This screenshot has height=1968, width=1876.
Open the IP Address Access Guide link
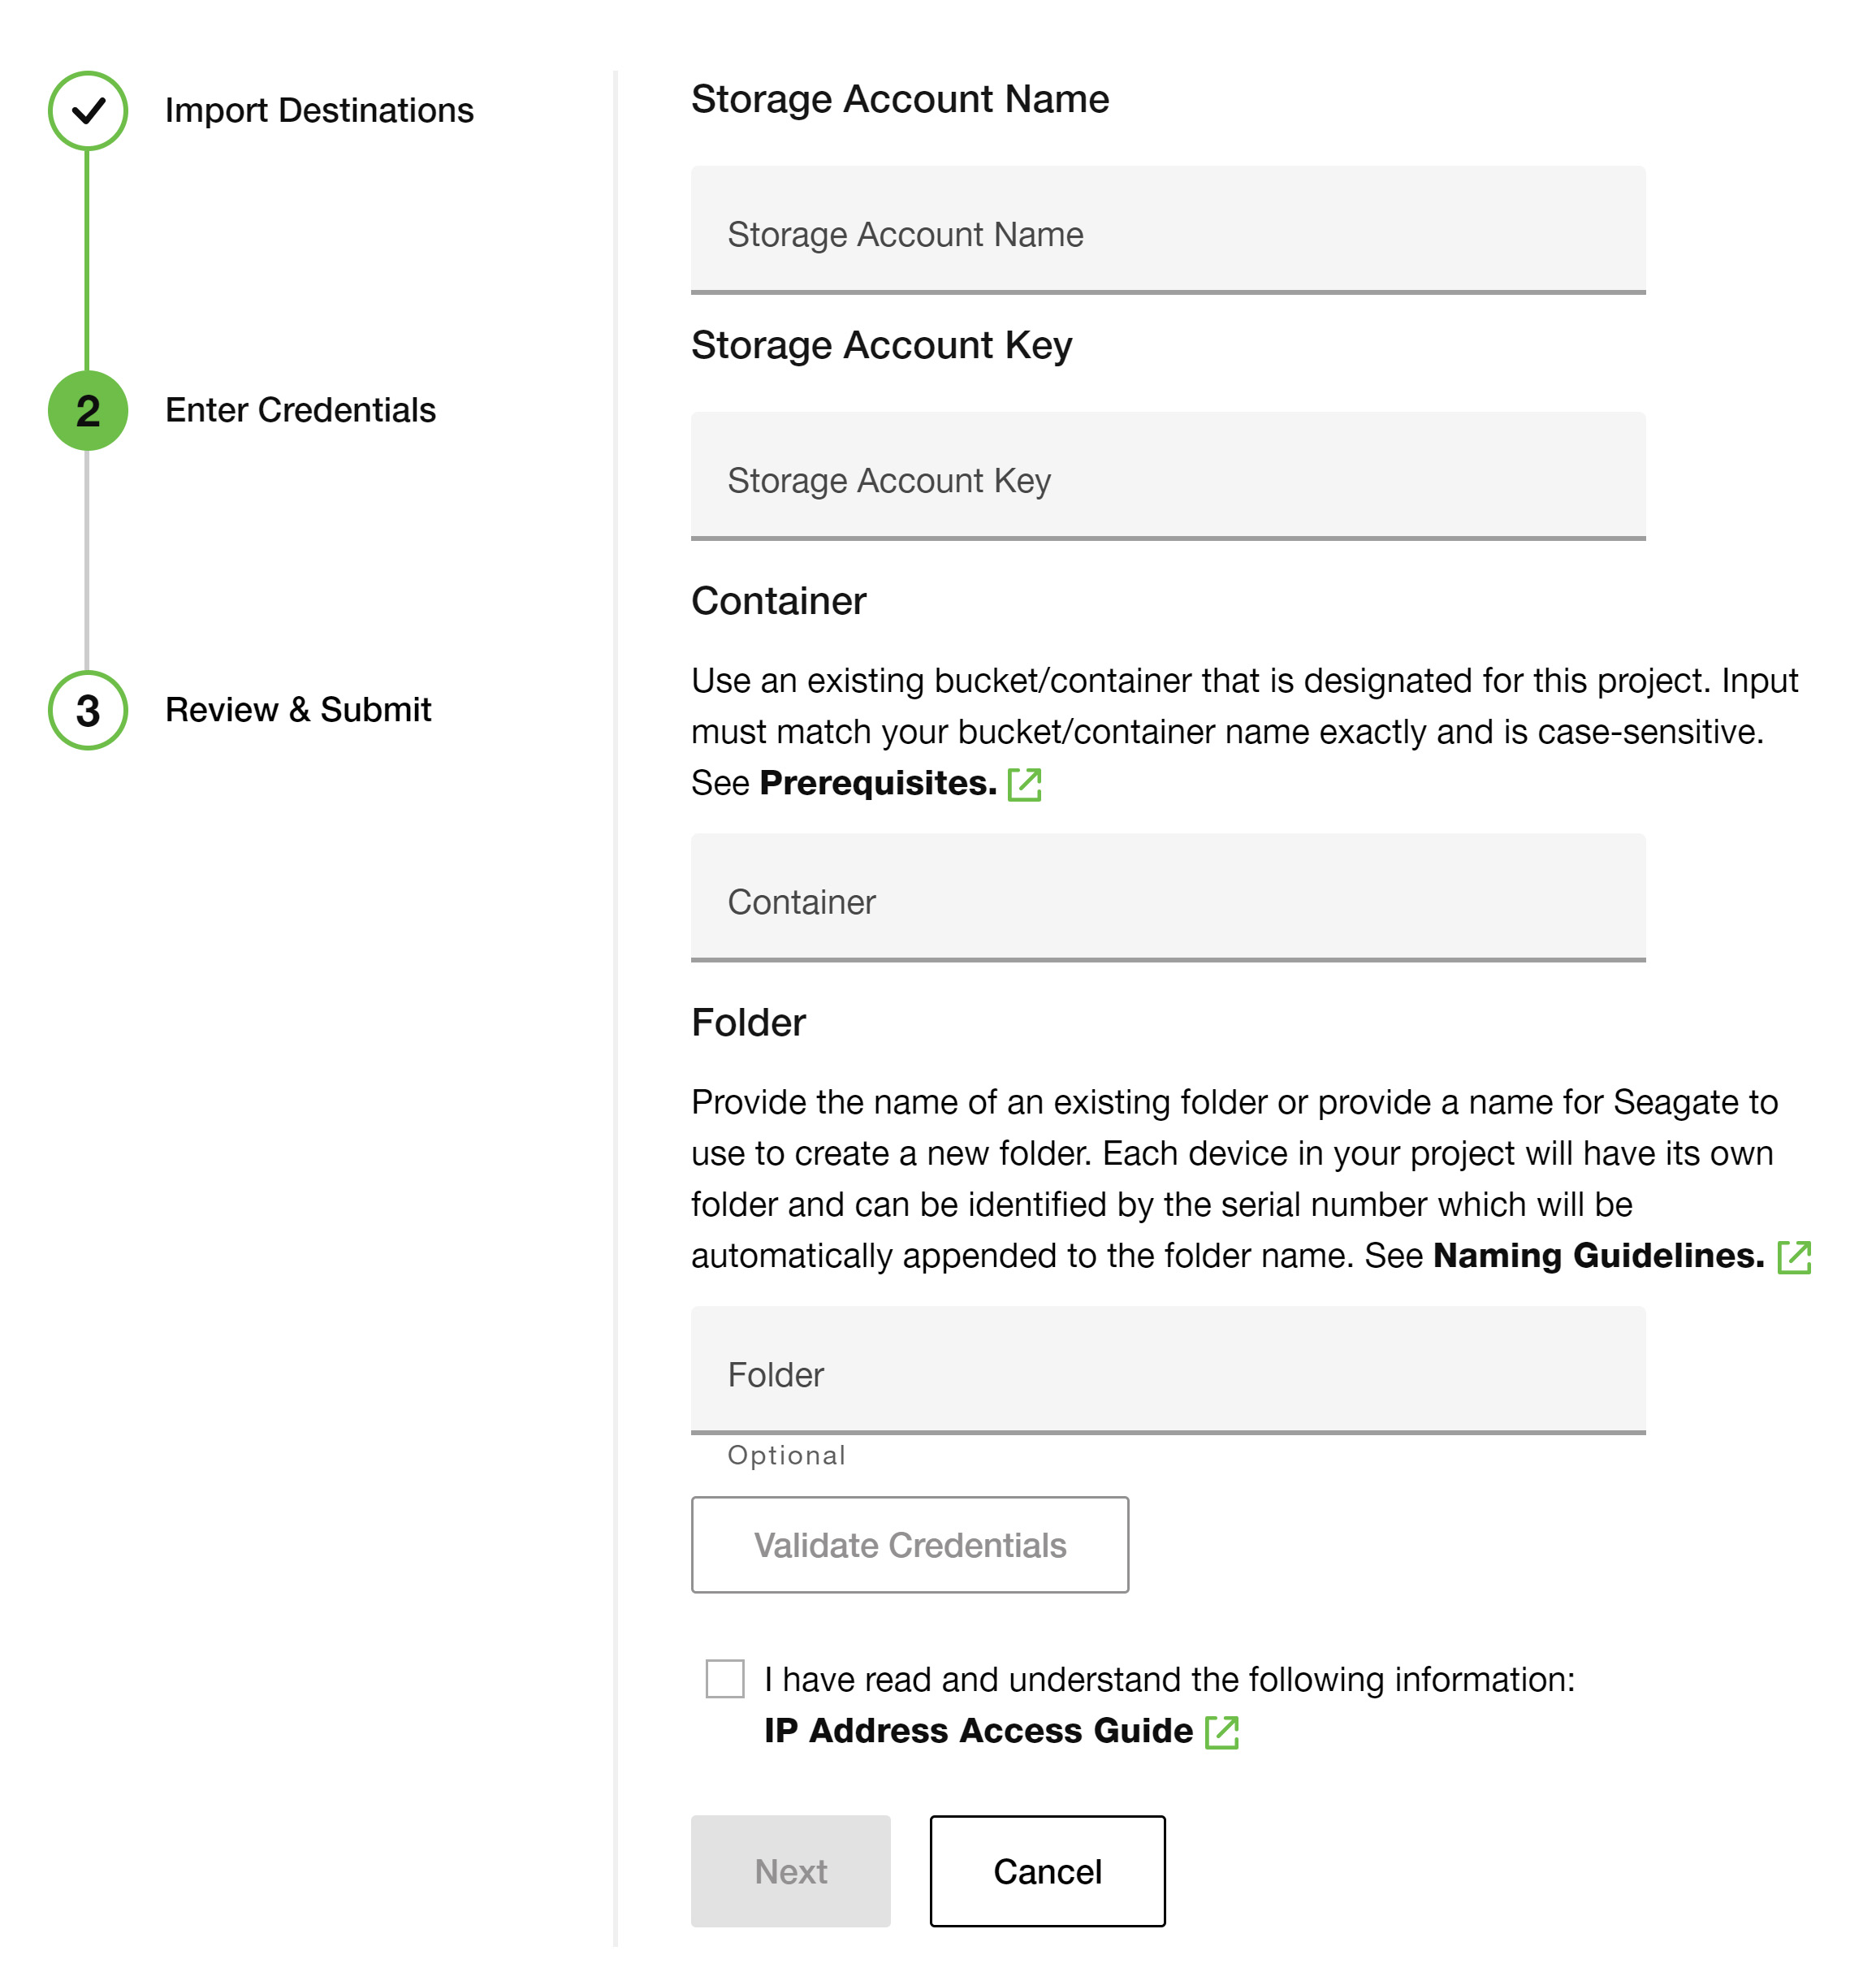[978, 1731]
